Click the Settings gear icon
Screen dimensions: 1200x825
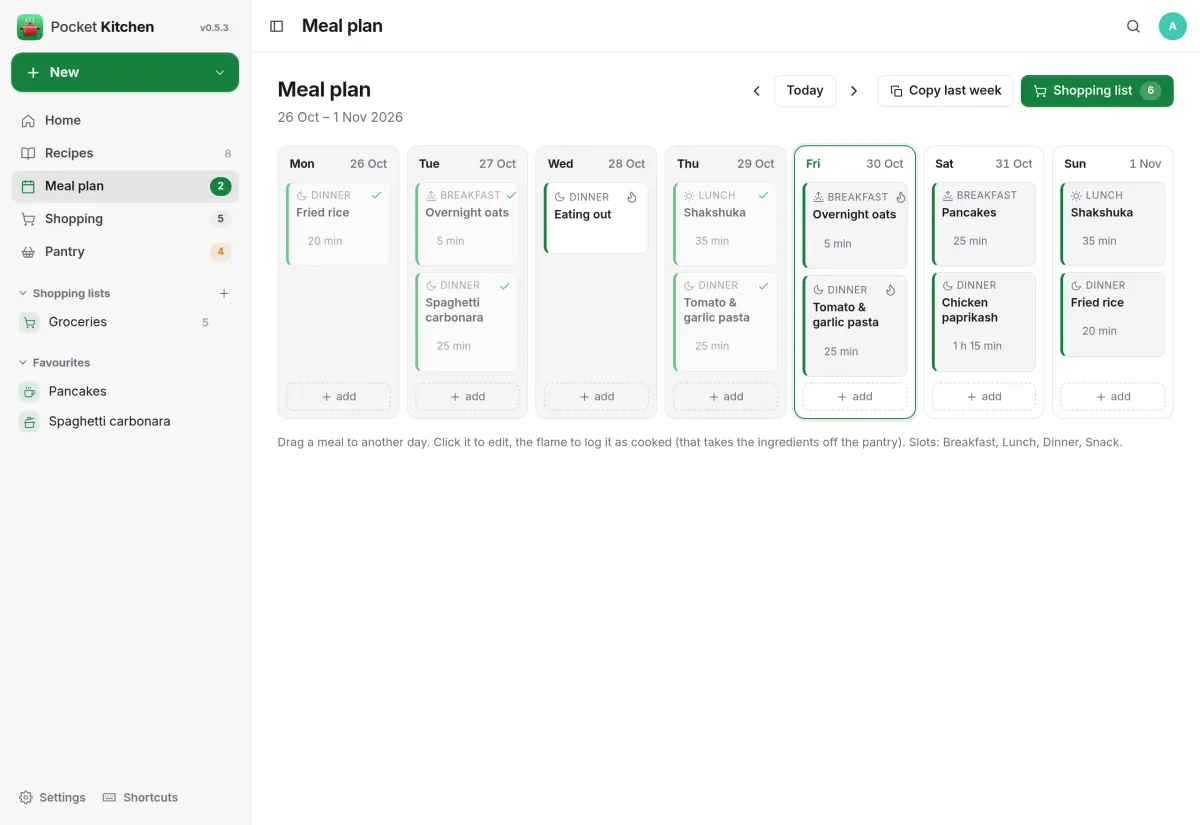[x=26, y=797]
